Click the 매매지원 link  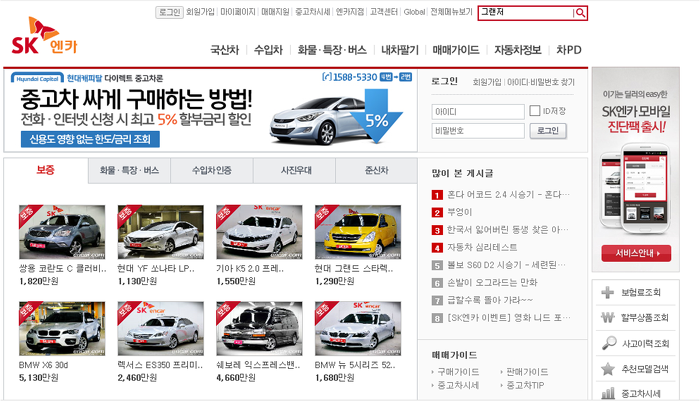point(275,12)
